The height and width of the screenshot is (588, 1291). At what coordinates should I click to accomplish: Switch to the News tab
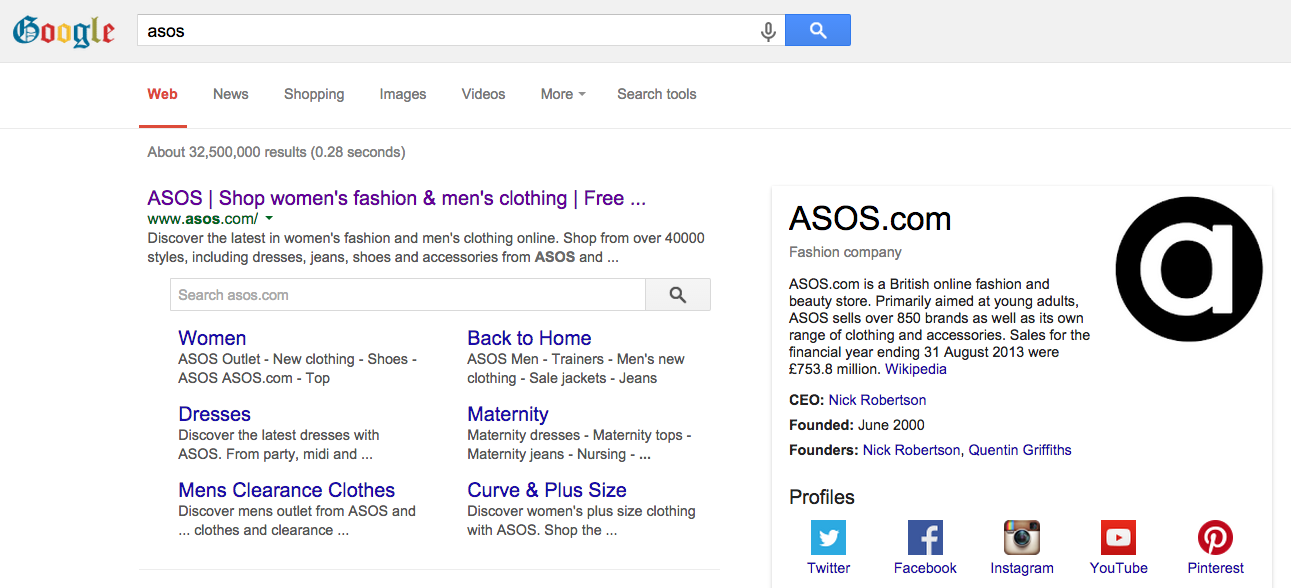click(231, 94)
